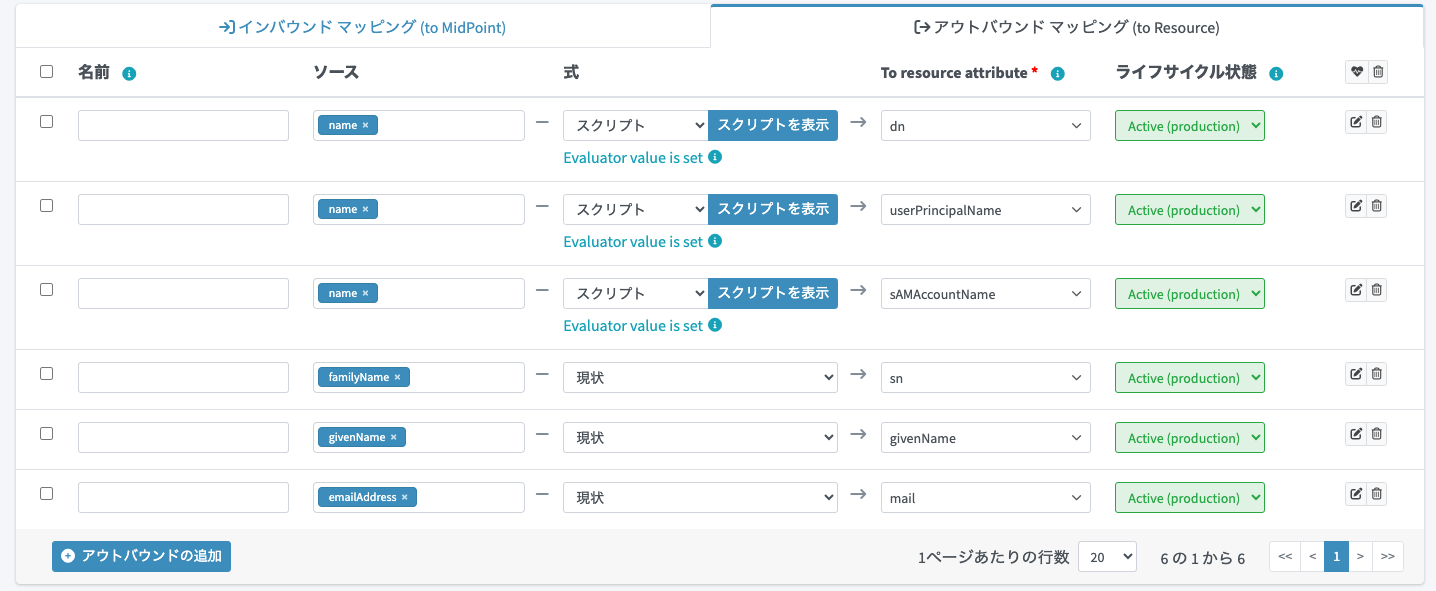The height and width of the screenshot is (591, 1436).
Task: Remove name source tag in dn row
Action: click(365, 125)
